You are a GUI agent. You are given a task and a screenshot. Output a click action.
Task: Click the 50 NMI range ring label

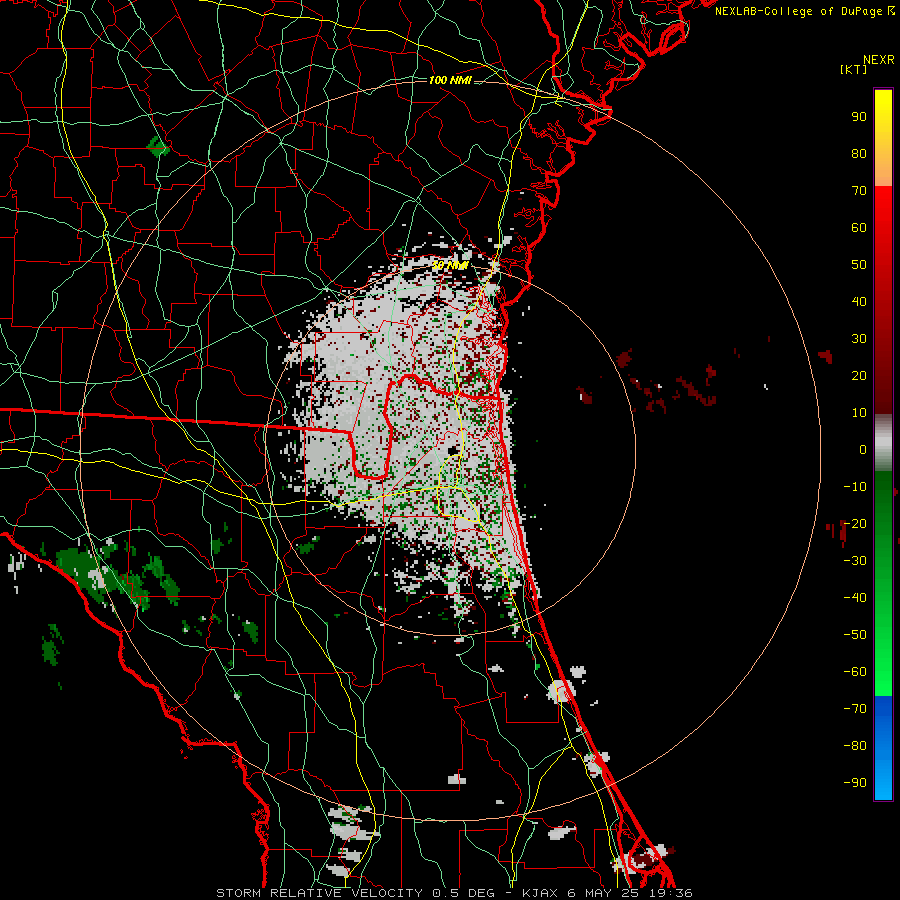450,265
